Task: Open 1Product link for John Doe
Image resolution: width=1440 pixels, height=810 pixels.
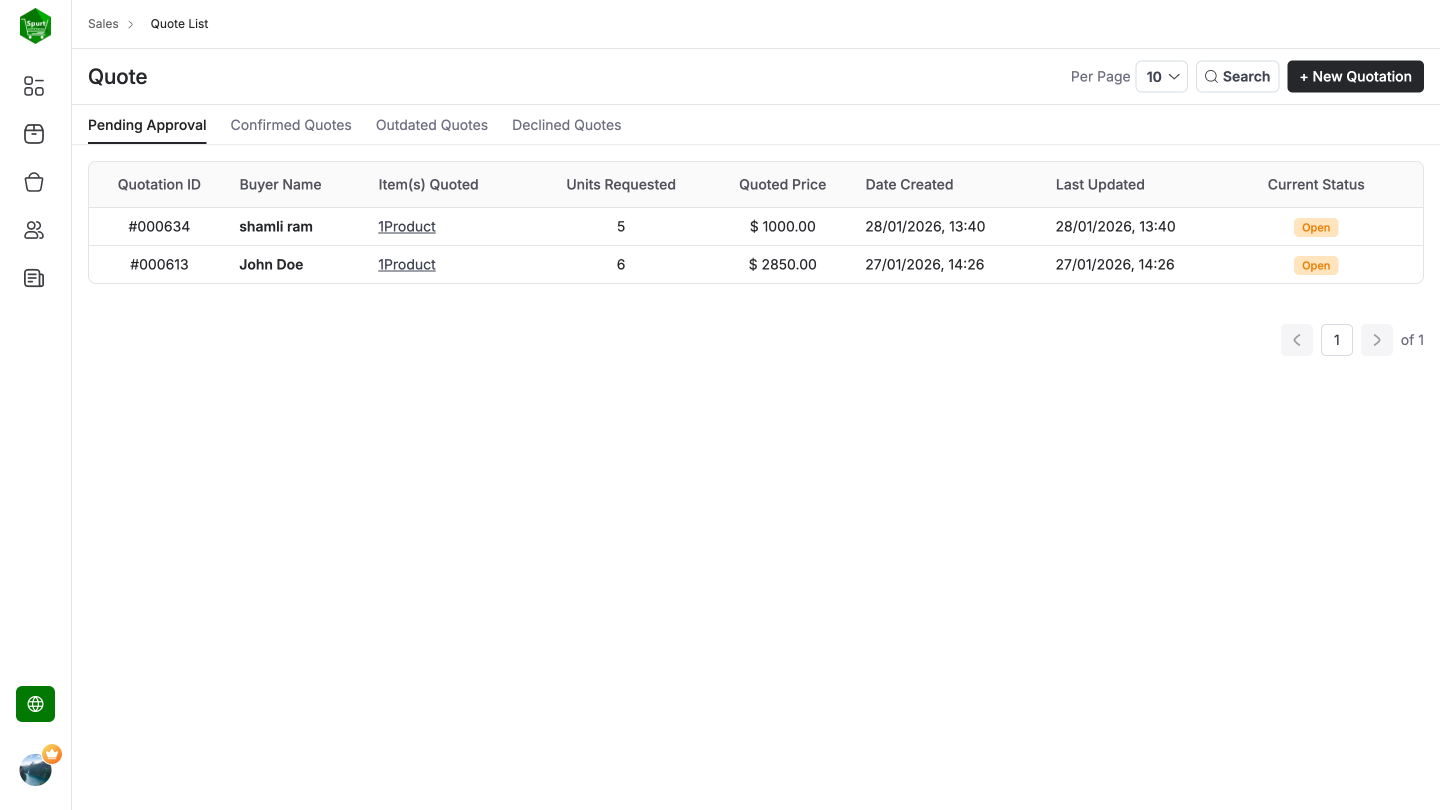Action: (x=407, y=265)
